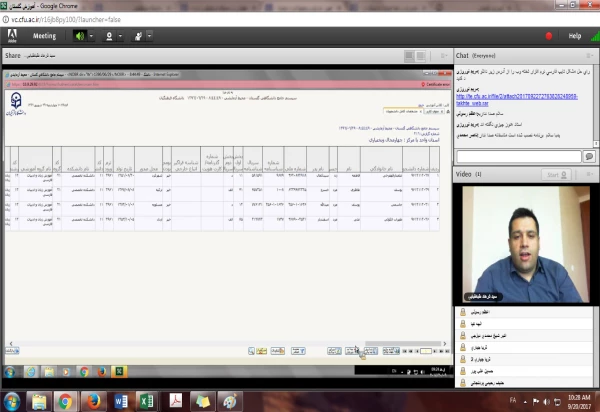Open Microsoft Word from the taskbar
The height and width of the screenshot is (412, 600).
pyautogui.click(x=121, y=401)
